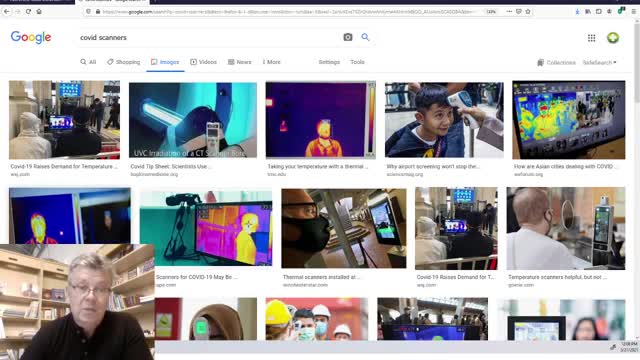Search by image using the camera icon
Screen dimensions: 640x360
pos(348,37)
